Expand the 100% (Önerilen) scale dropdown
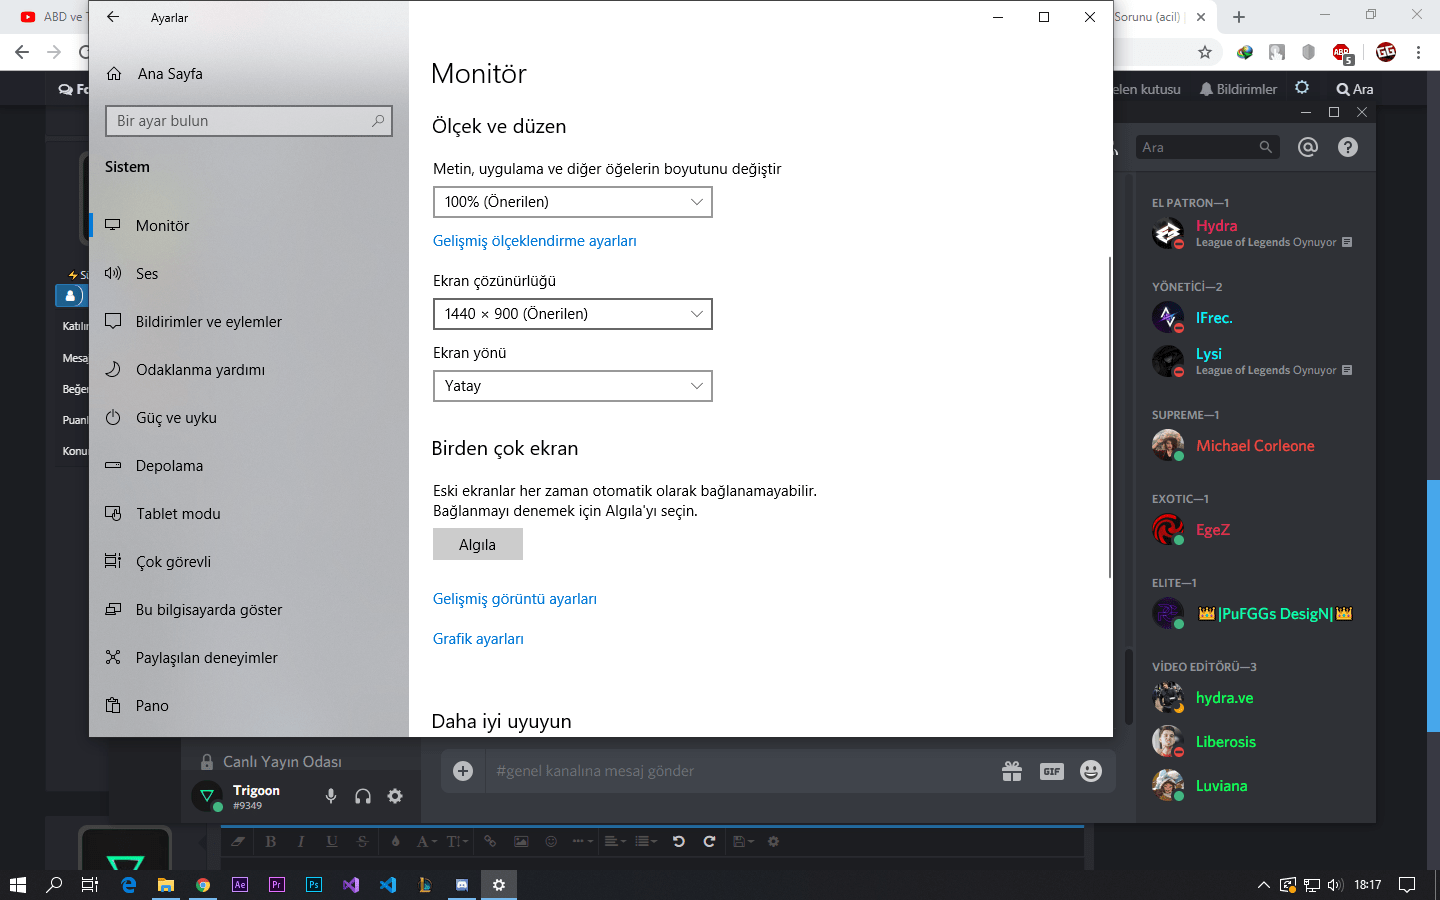Viewport: 1440px width, 900px height. [x=572, y=202]
